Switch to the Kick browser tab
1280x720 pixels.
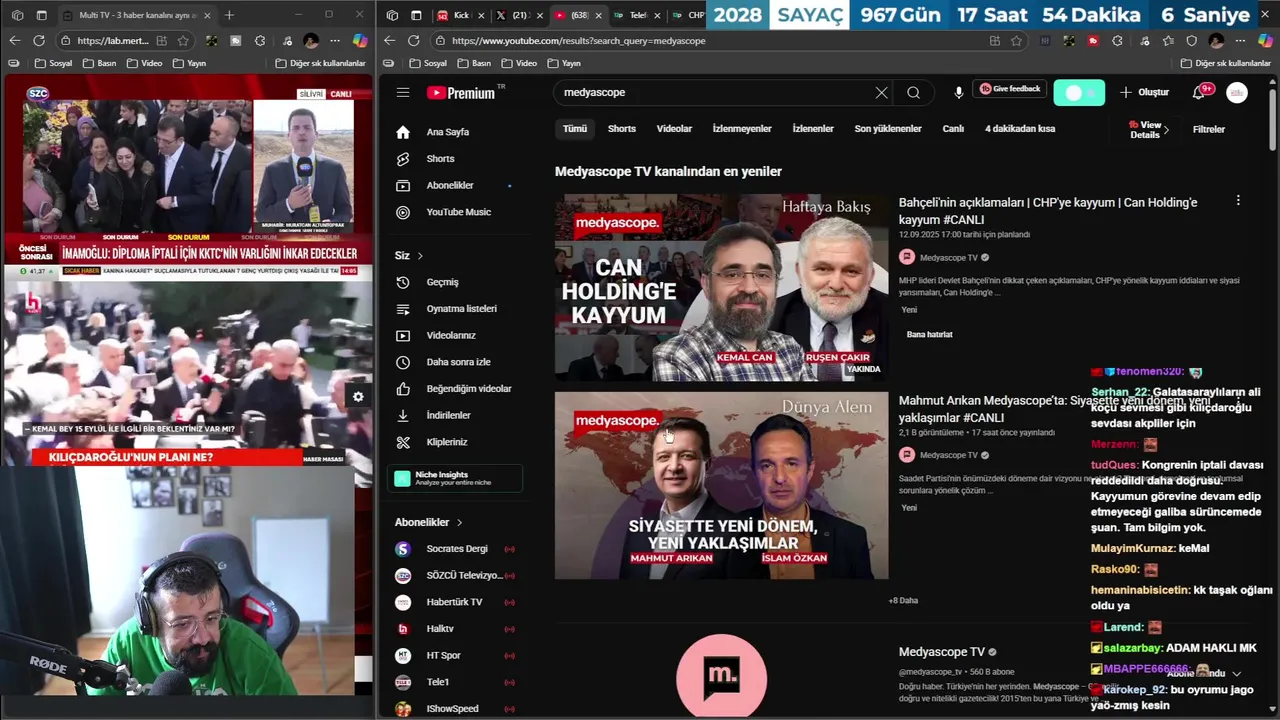pos(460,15)
